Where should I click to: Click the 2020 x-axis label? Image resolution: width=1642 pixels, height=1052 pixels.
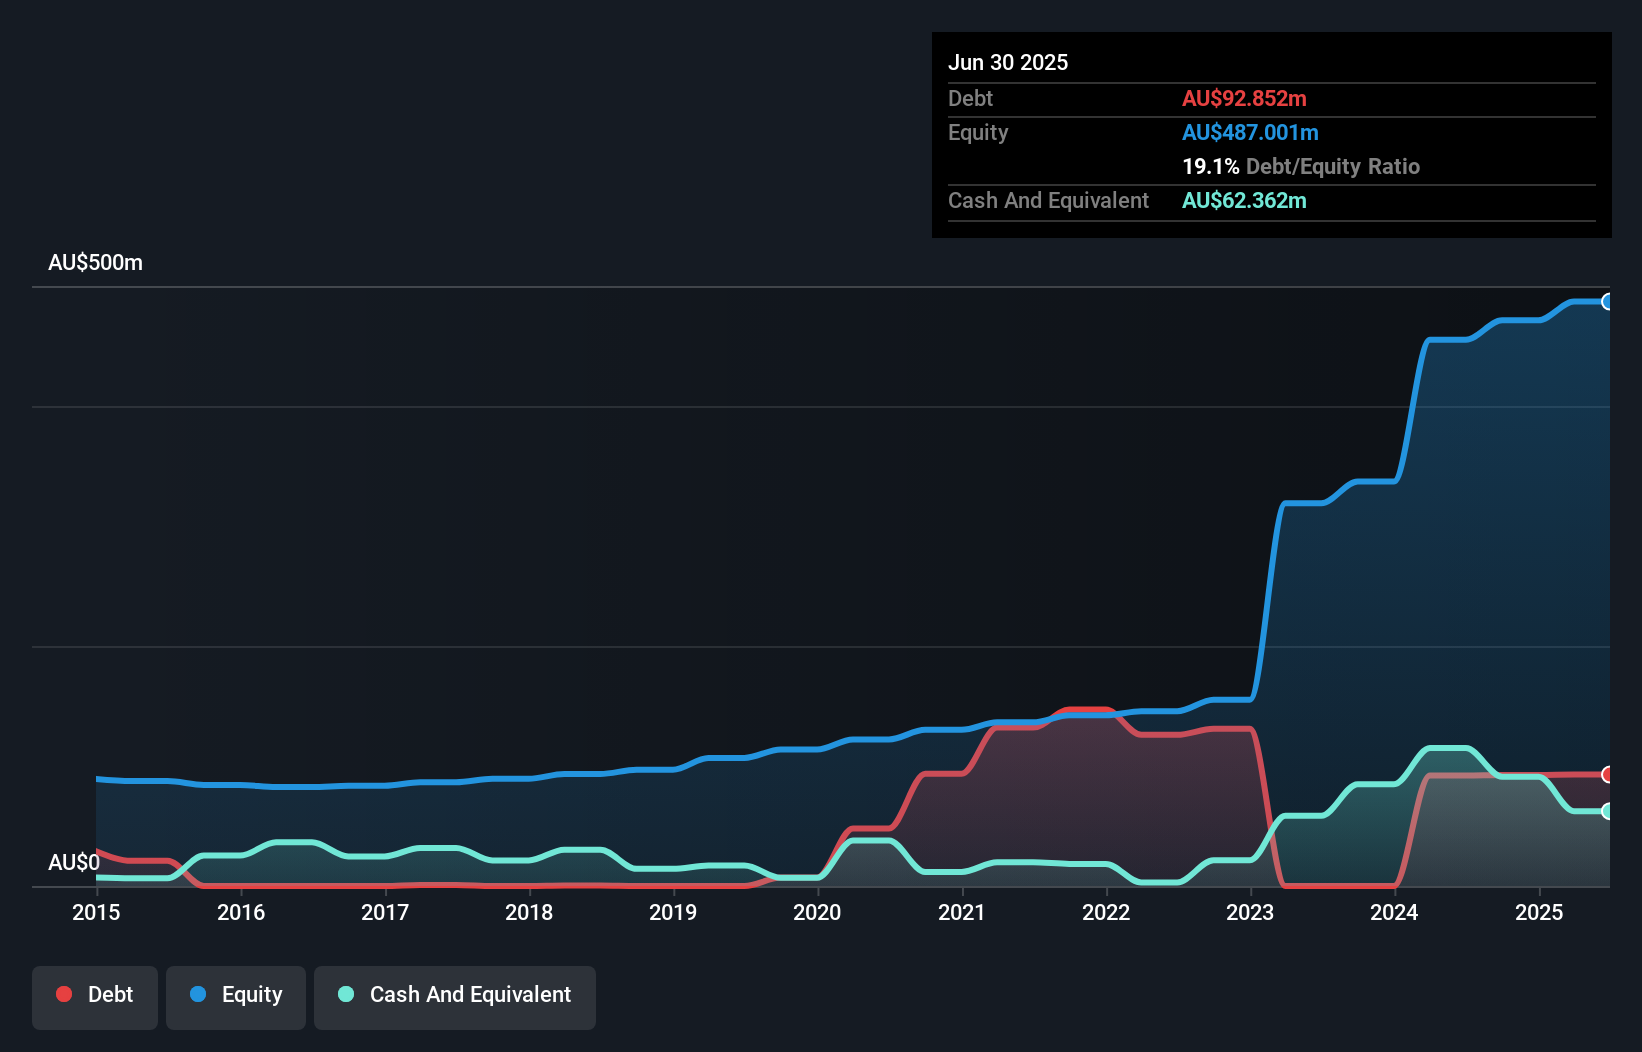pos(817,912)
